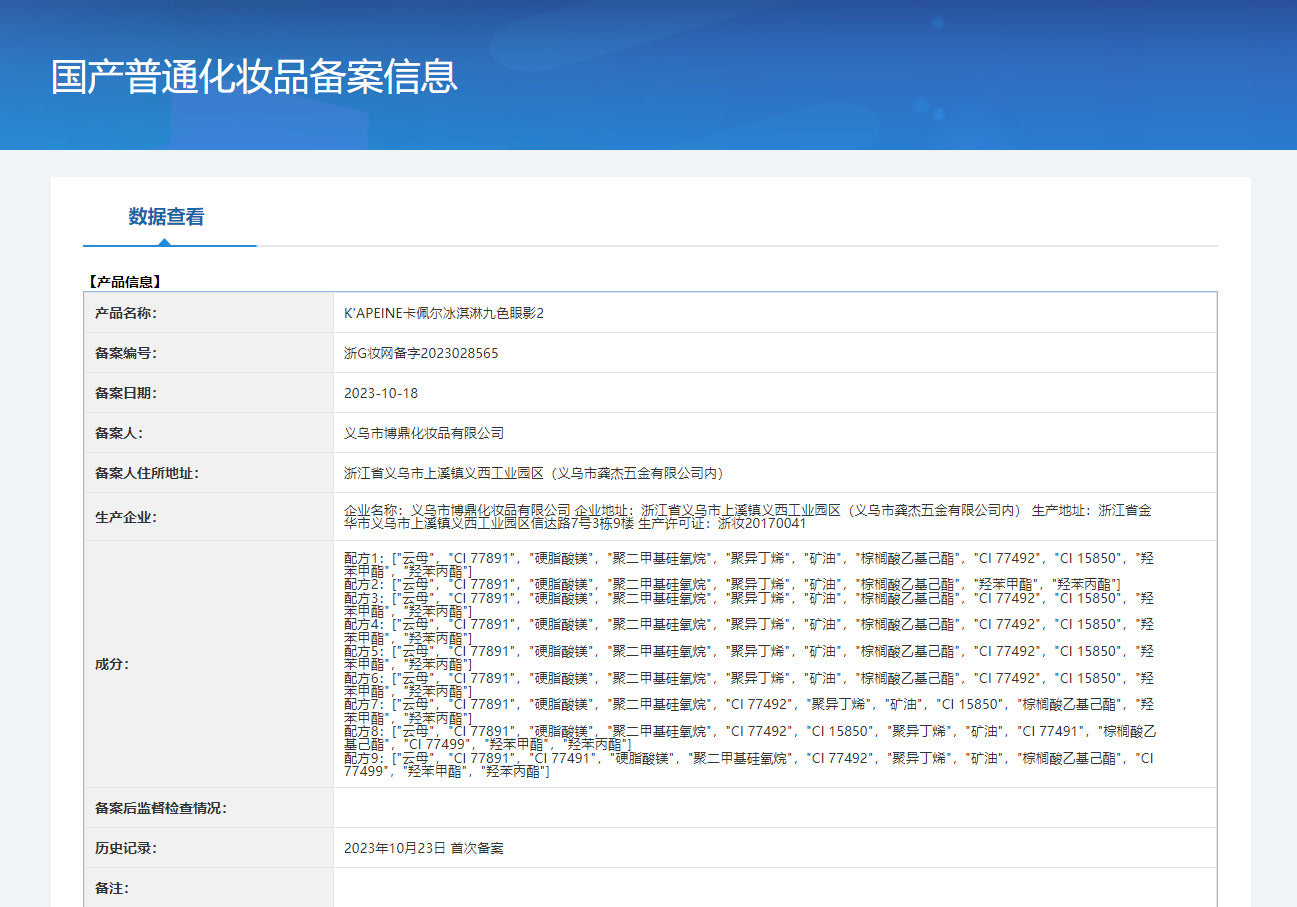Image resolution: width=1297 pixels, height=907 pixels.
Task: Click the filer value 义乌市博鼎化妆品有限公司
Action: click(x=424, y=433)
